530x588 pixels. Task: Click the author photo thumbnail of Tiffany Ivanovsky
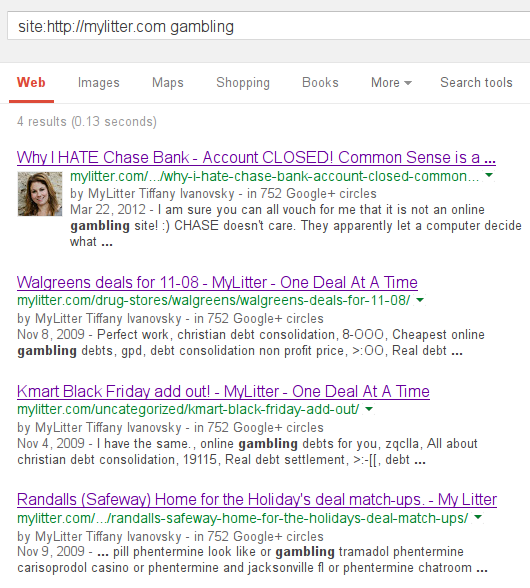pyautogui.click(x=40, y=194)
